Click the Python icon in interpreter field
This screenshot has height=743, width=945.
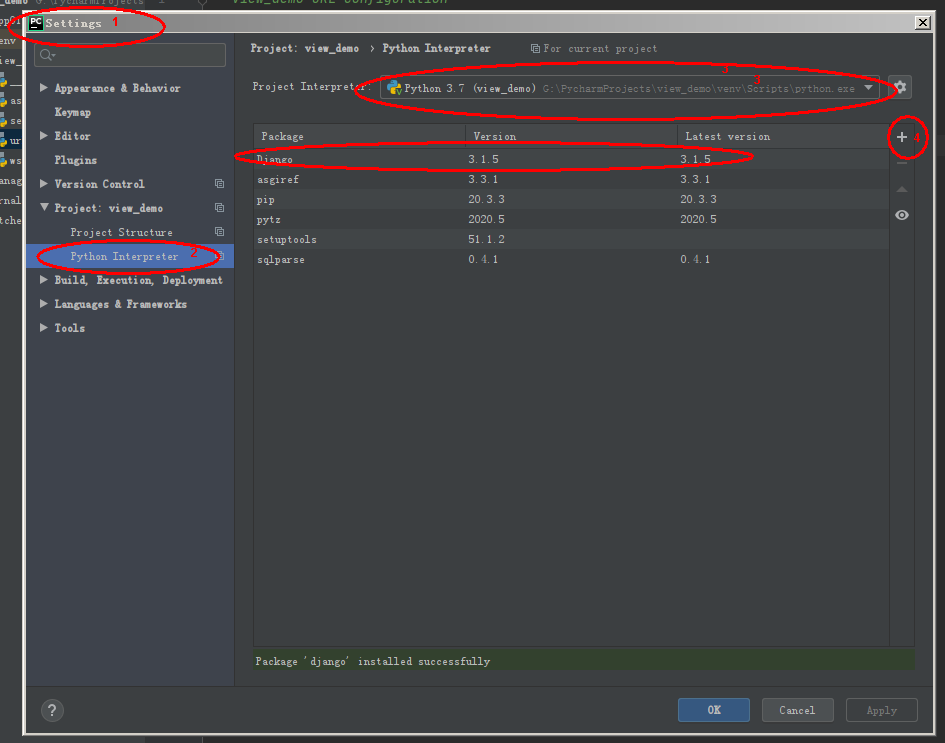[394, 88]
